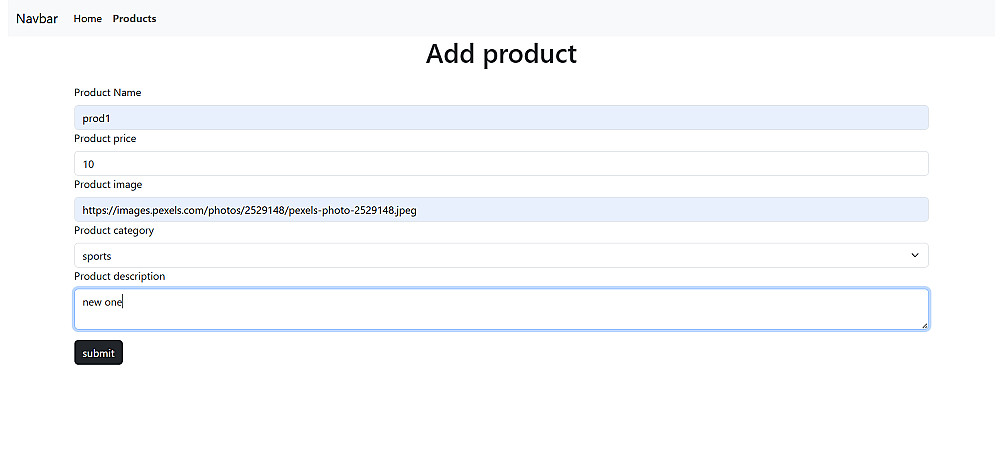The width and height of the screenshot is (1000, 473).
Task: Click the textarea resize handle corner
Action: click(x=924, y=325)
